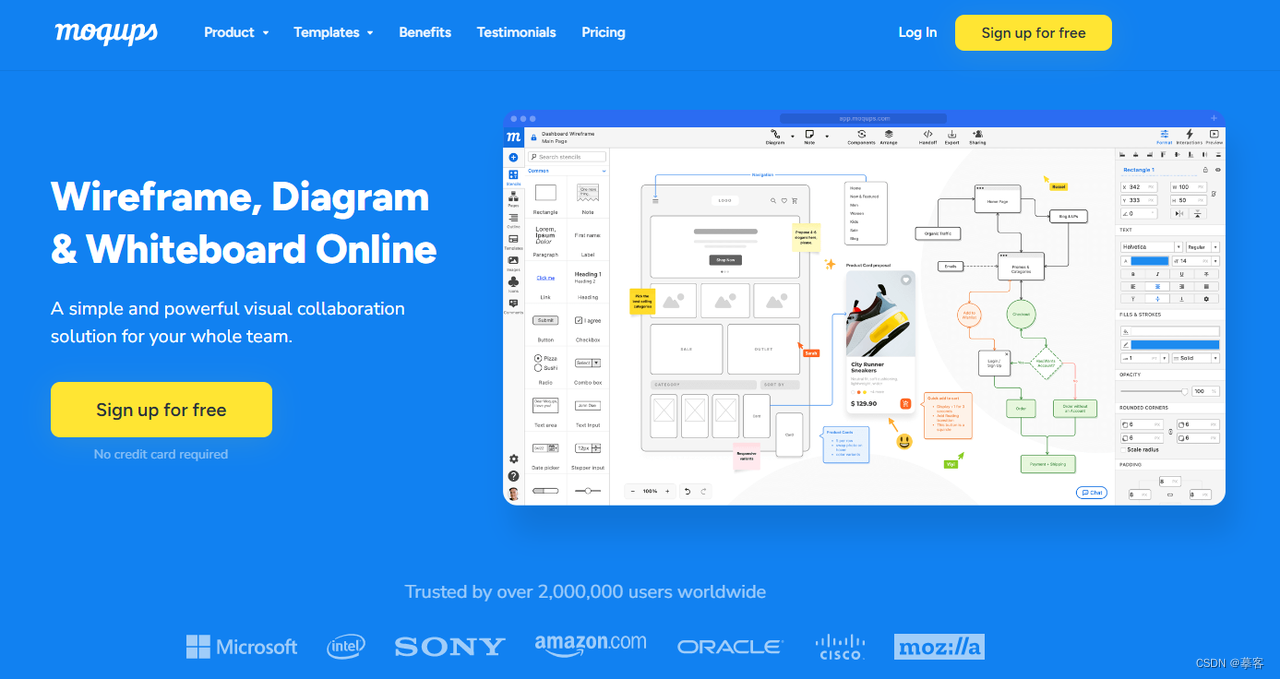1280x679 pixels.
Task: Open the Components toolbar icon
Action: (x=861, y=137)
